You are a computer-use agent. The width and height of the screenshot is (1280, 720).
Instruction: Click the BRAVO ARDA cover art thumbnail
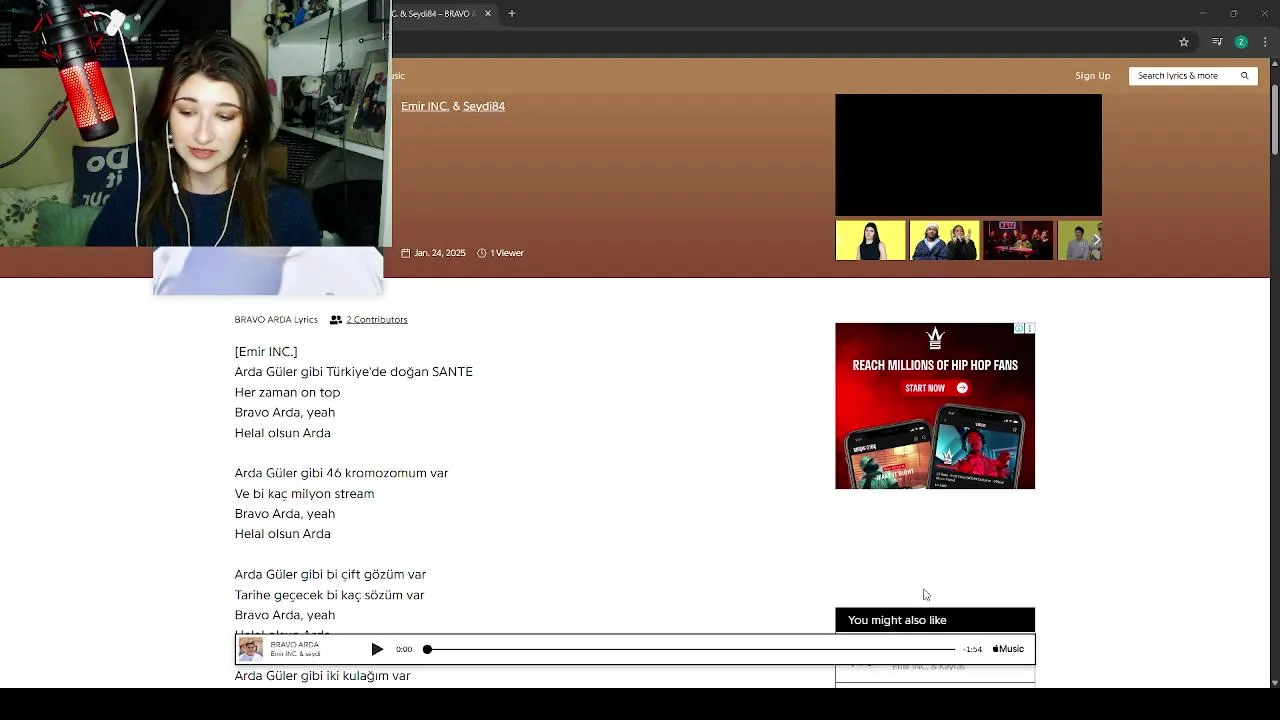click(251, 649)
